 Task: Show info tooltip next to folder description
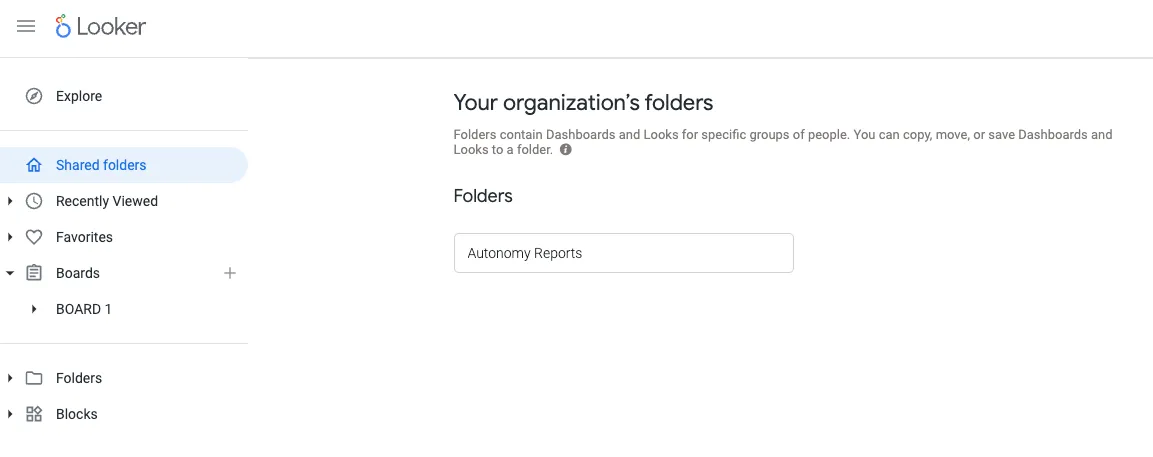click(565, 149)
